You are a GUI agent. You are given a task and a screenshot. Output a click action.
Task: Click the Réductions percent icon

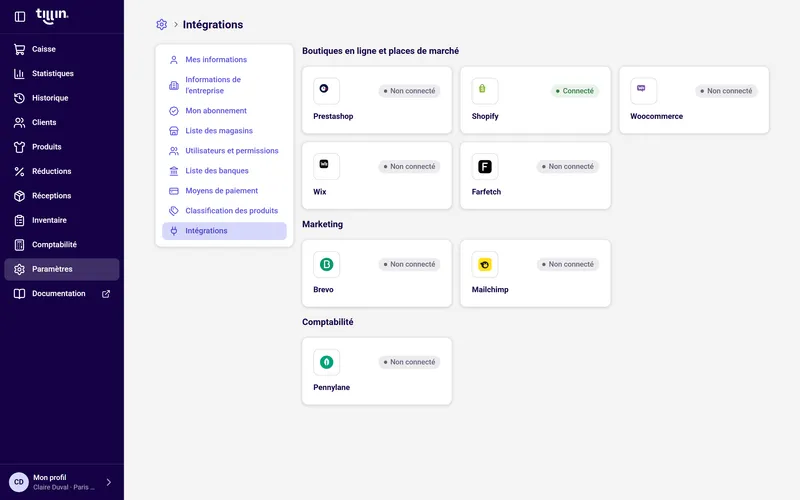point(19,171)
